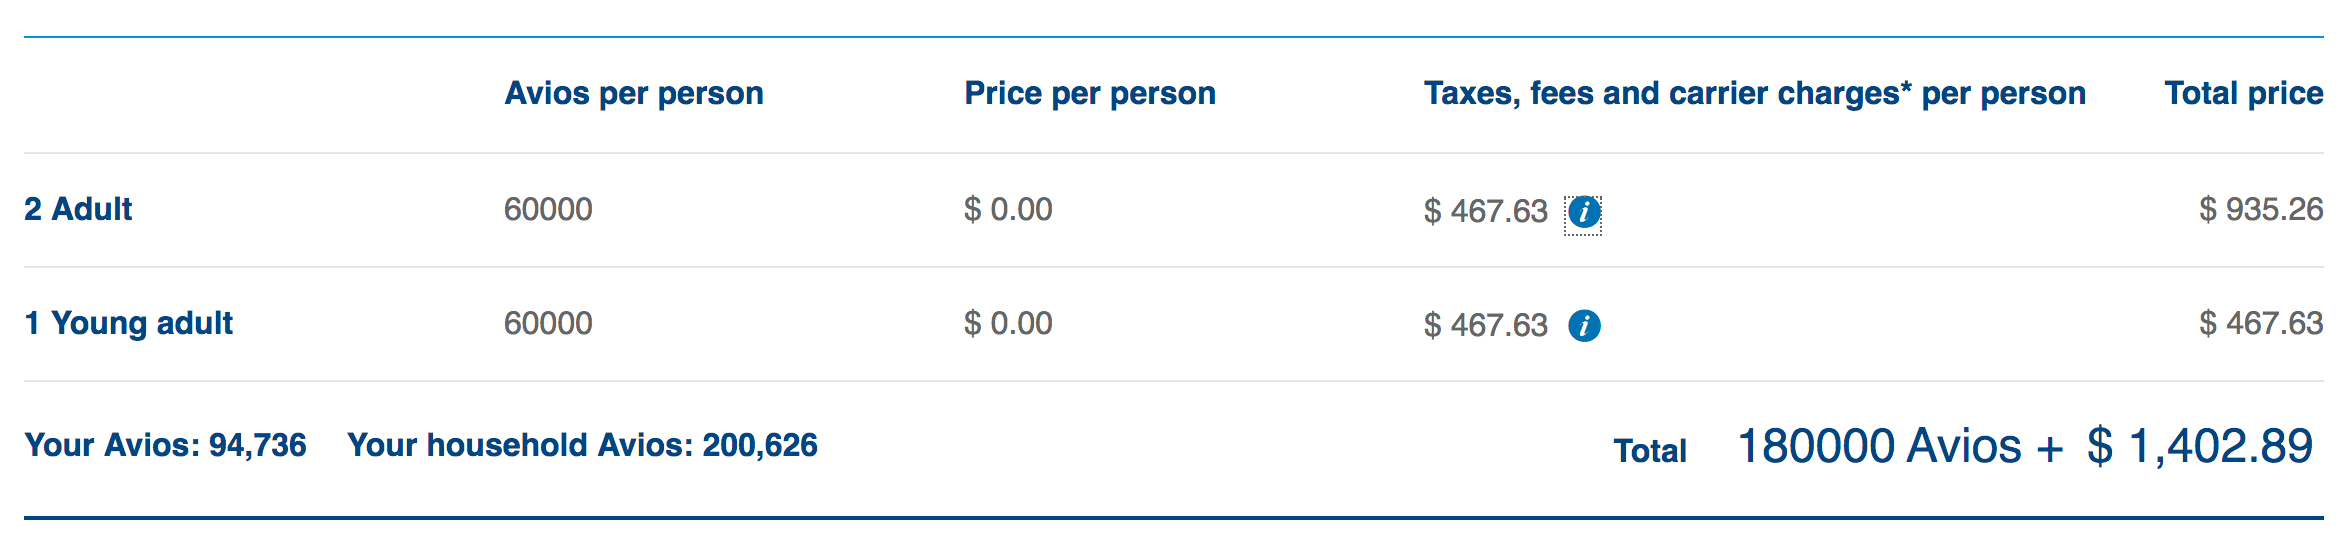Click the 60000 Avios value for Young adult

(548, 323)
